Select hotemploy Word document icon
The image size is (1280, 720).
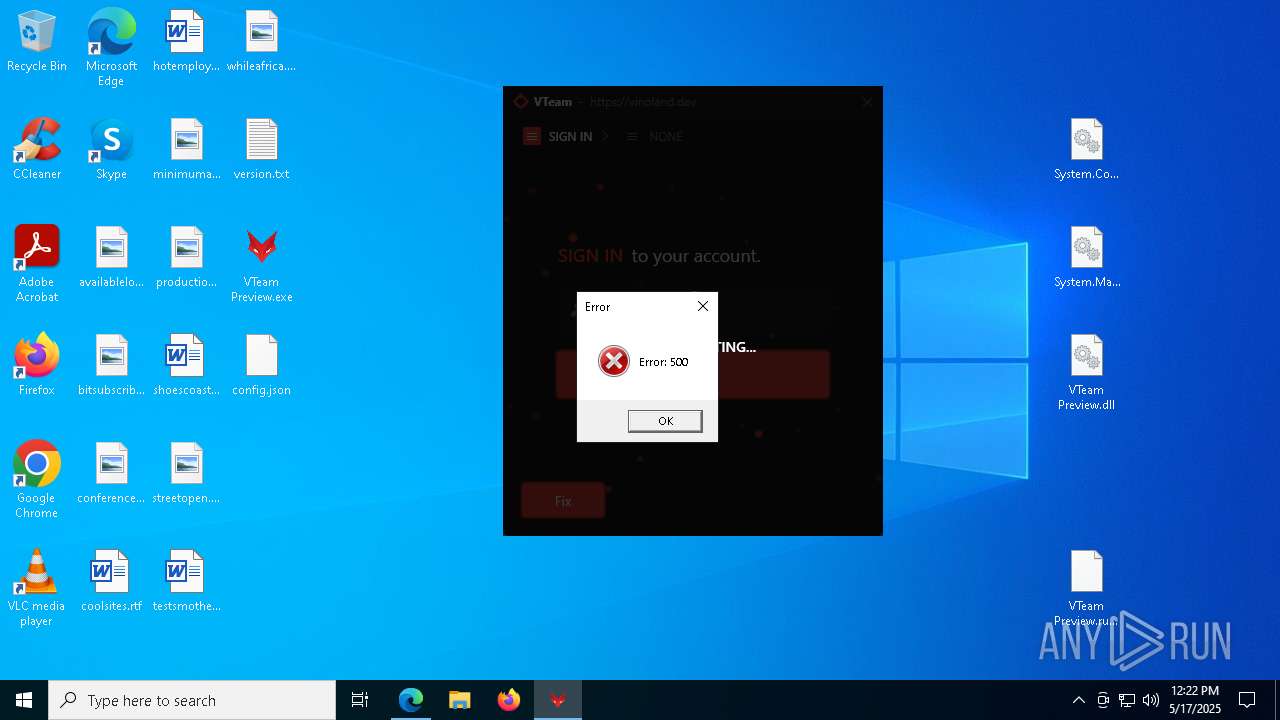(186, 42)
